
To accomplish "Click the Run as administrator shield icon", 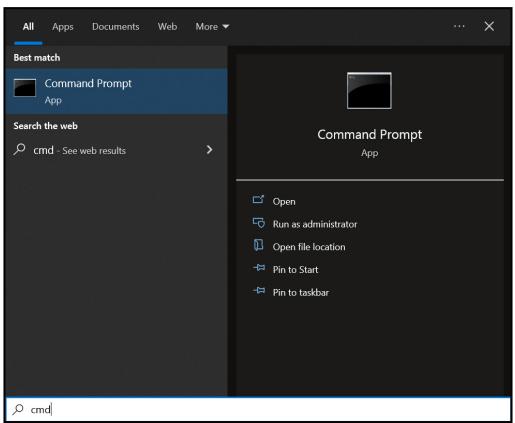I will [x=258, y=223].
